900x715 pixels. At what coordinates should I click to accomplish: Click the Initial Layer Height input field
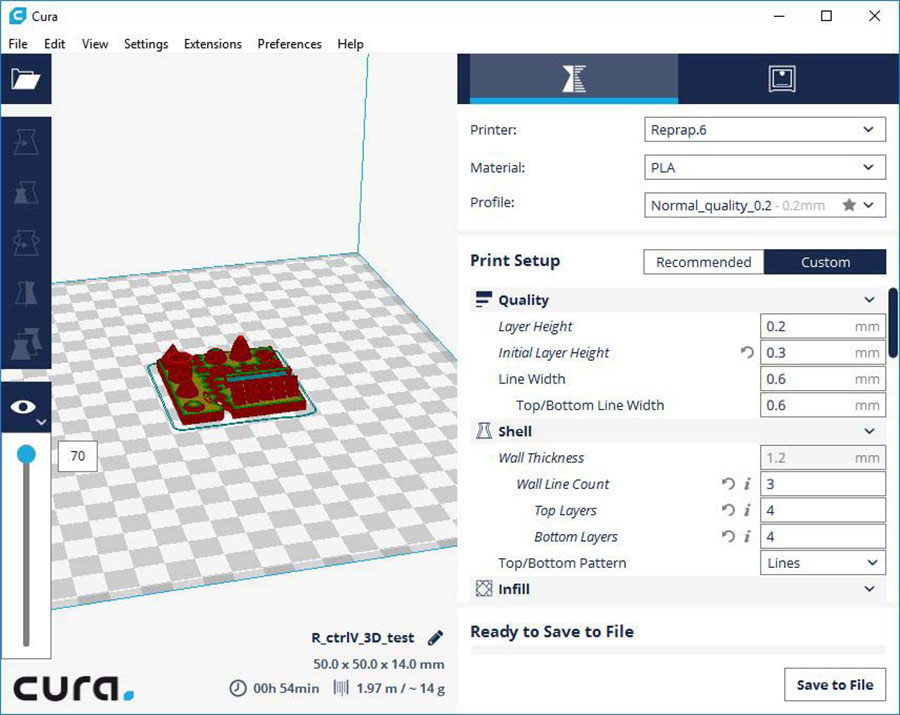tap(823, 352)
